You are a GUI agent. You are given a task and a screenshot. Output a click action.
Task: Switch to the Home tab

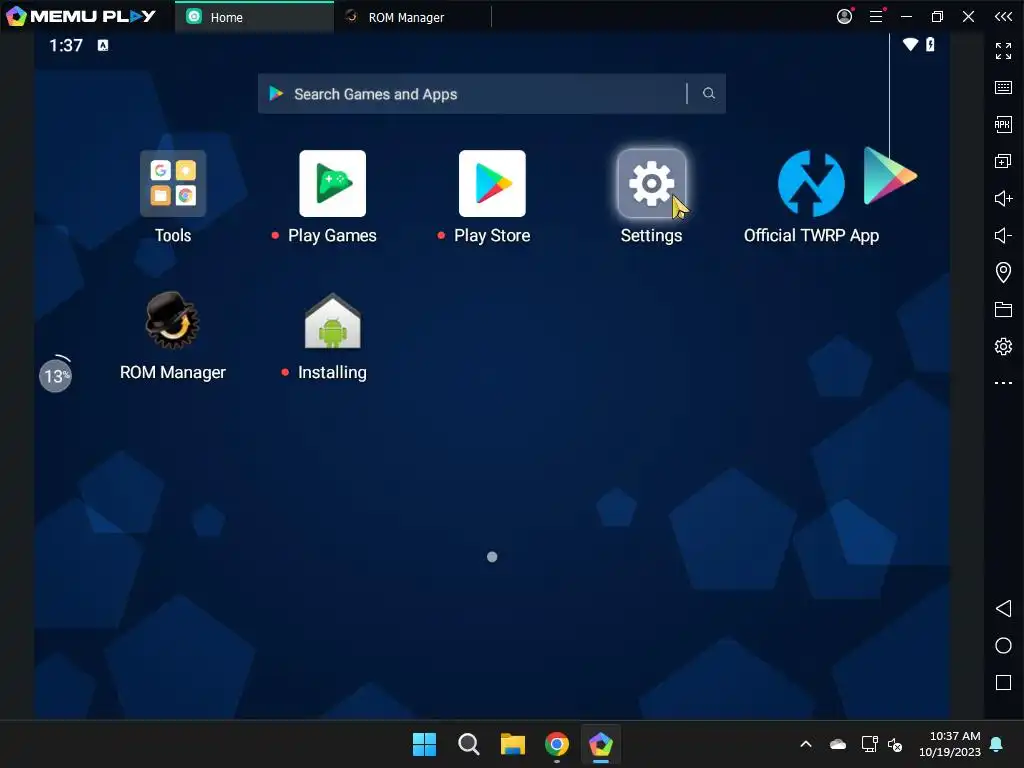click(x=255, y=17)
